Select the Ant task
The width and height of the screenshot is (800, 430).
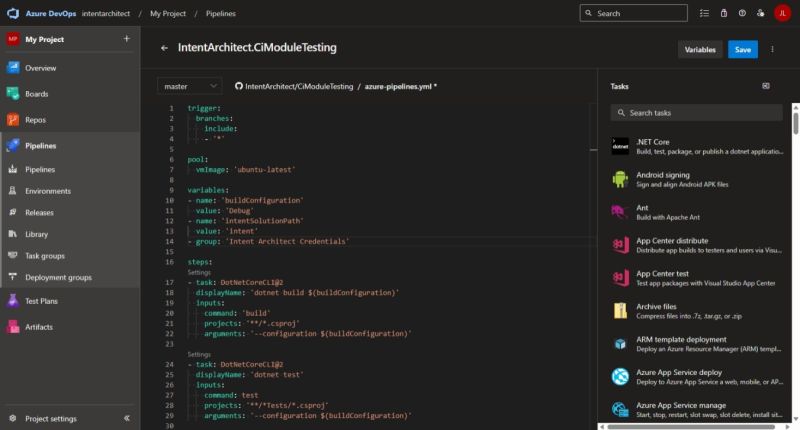[x=696, y=212]
